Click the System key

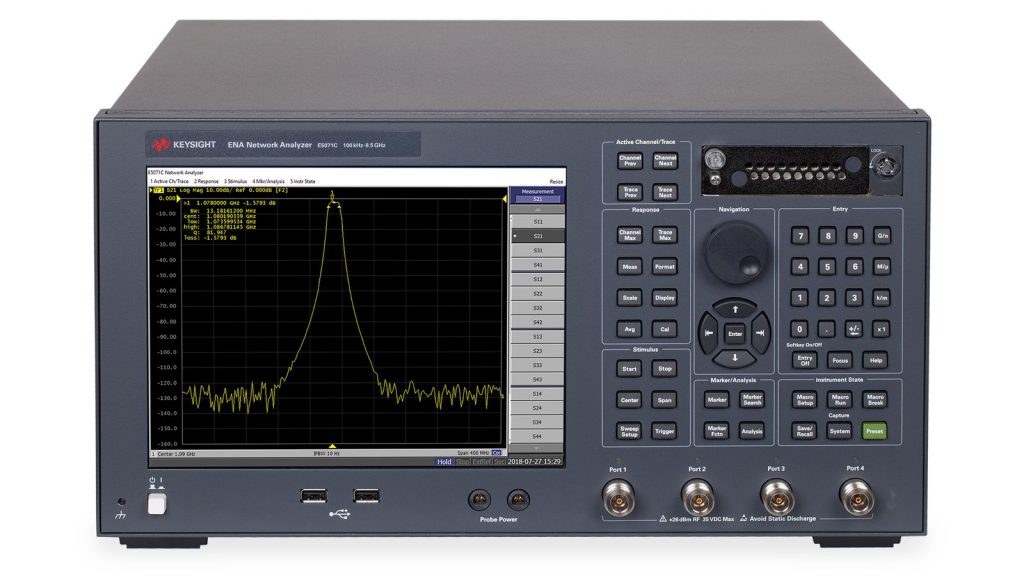click(x=840, y=432)
